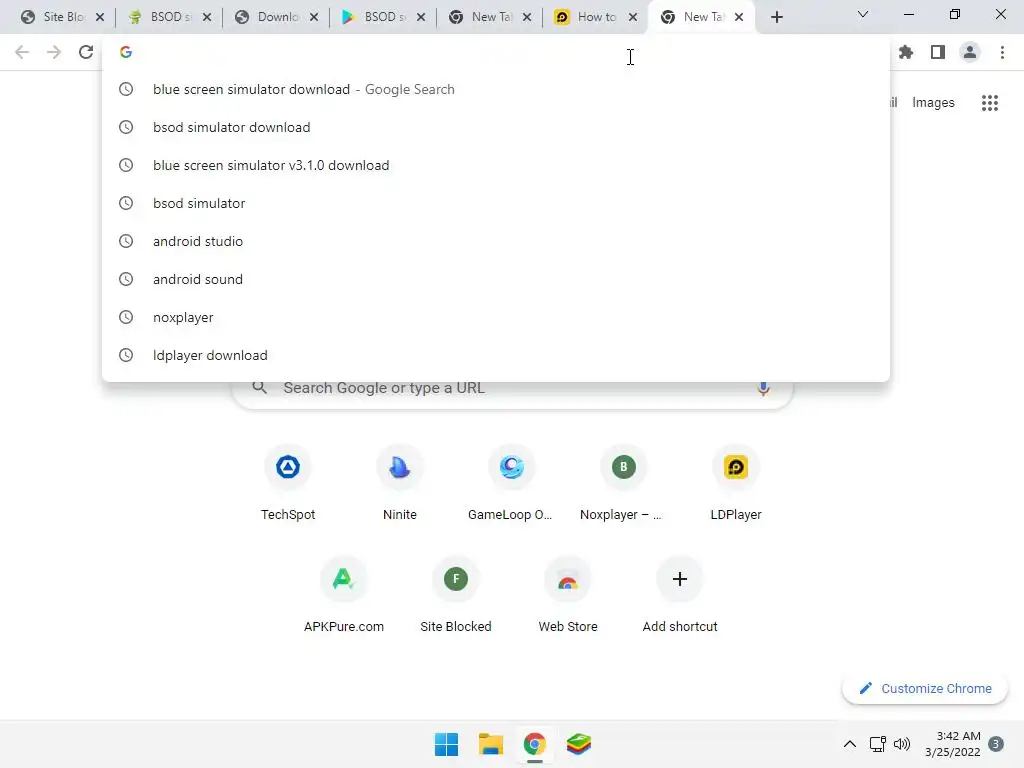
Task: Start voice search with microphone icon
Action: [763, 388]
